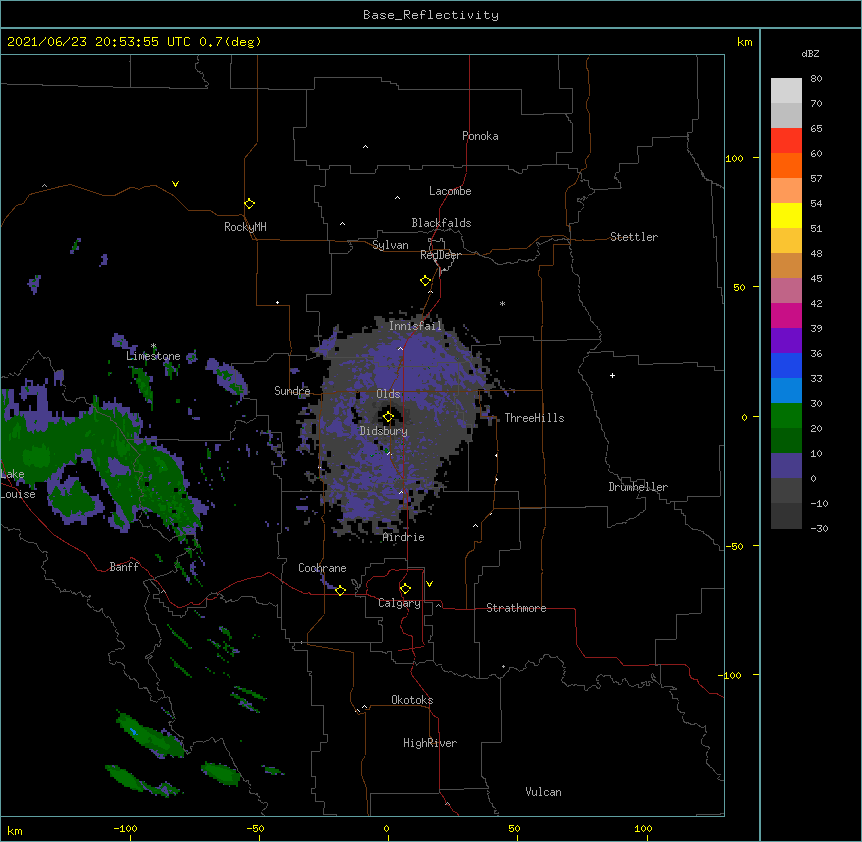
Task: Click the Strathmore city label
Action: pos(516,608)
